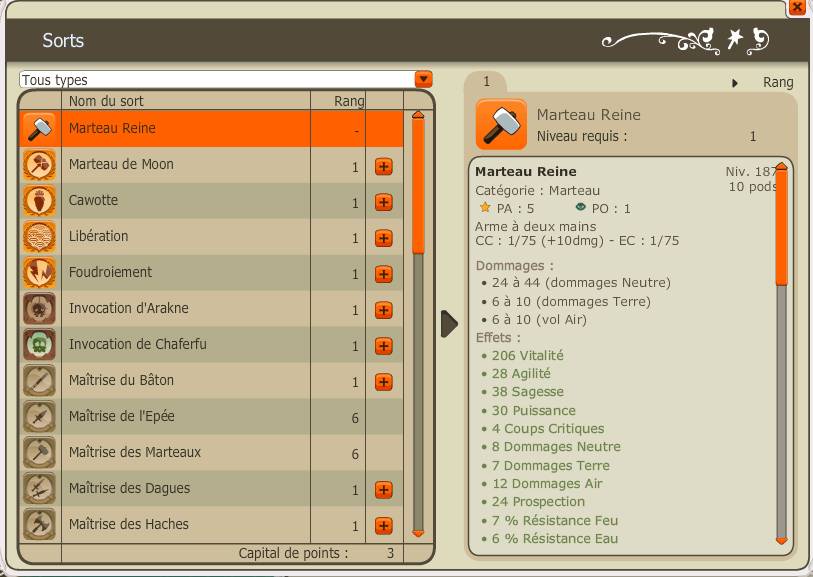This screenshot has width=813, height=577.
Task: Click the Marteau de Moon spell icon
Action: pos(40,165)
